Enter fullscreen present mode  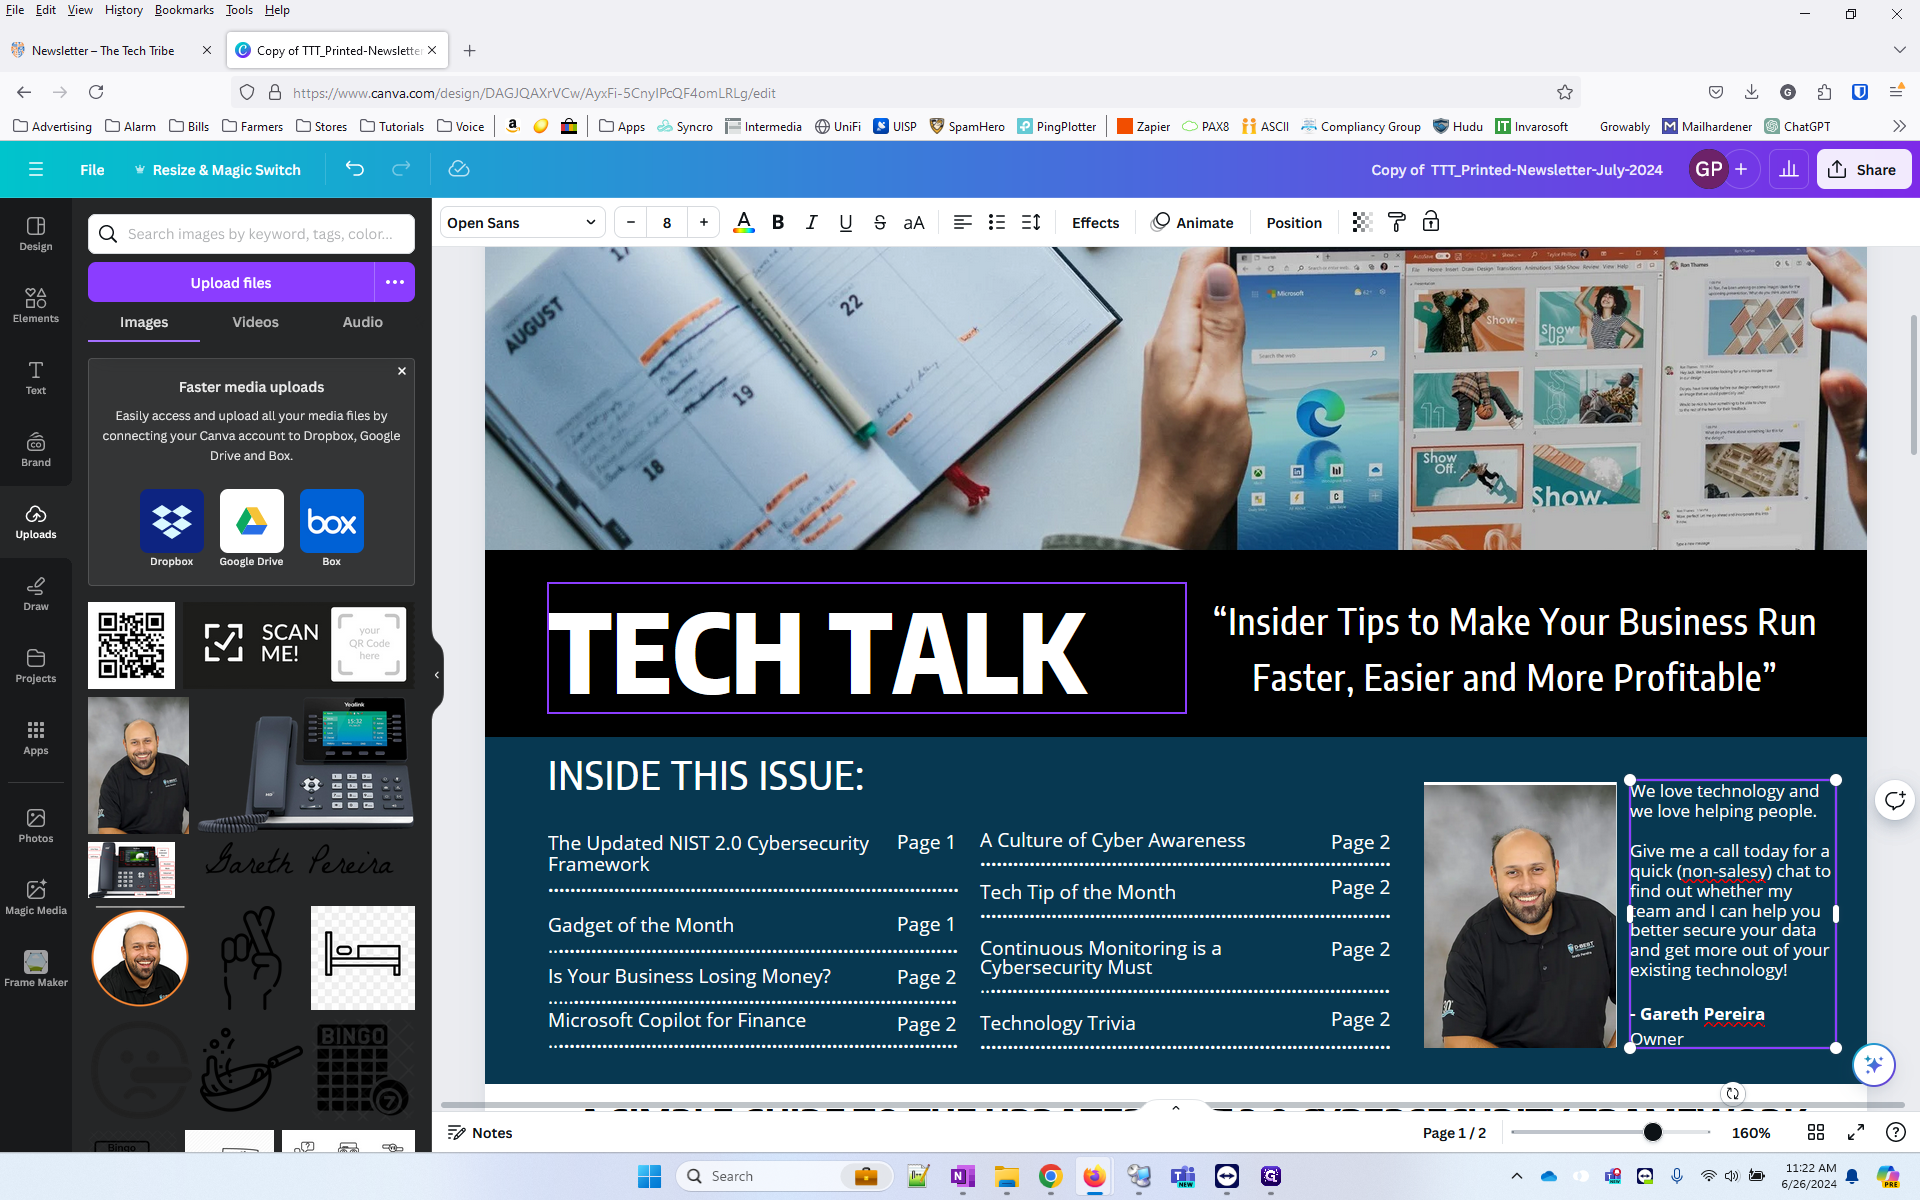click(1856, 1132)
